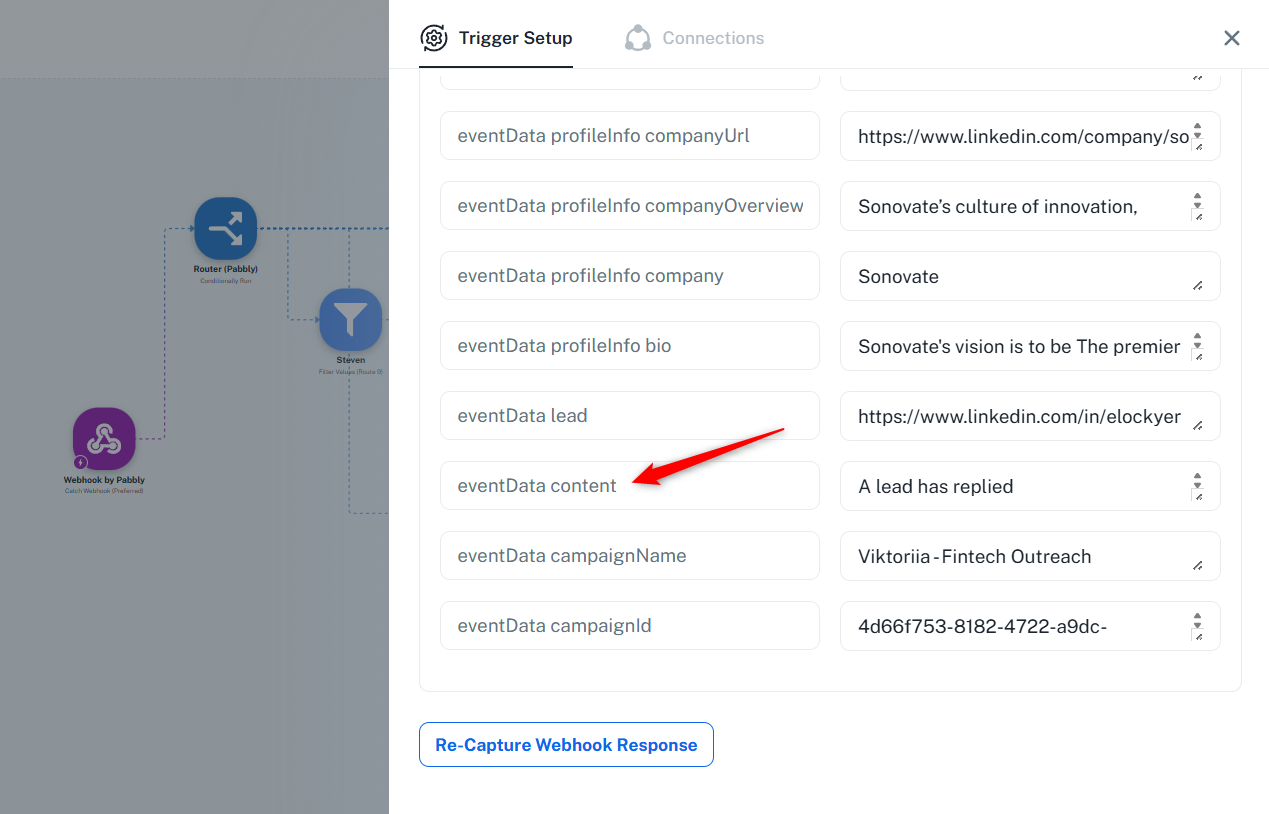Close the Trigger Setup panel
This screenshot has height=814, width=1269.
coord(1231,38)
